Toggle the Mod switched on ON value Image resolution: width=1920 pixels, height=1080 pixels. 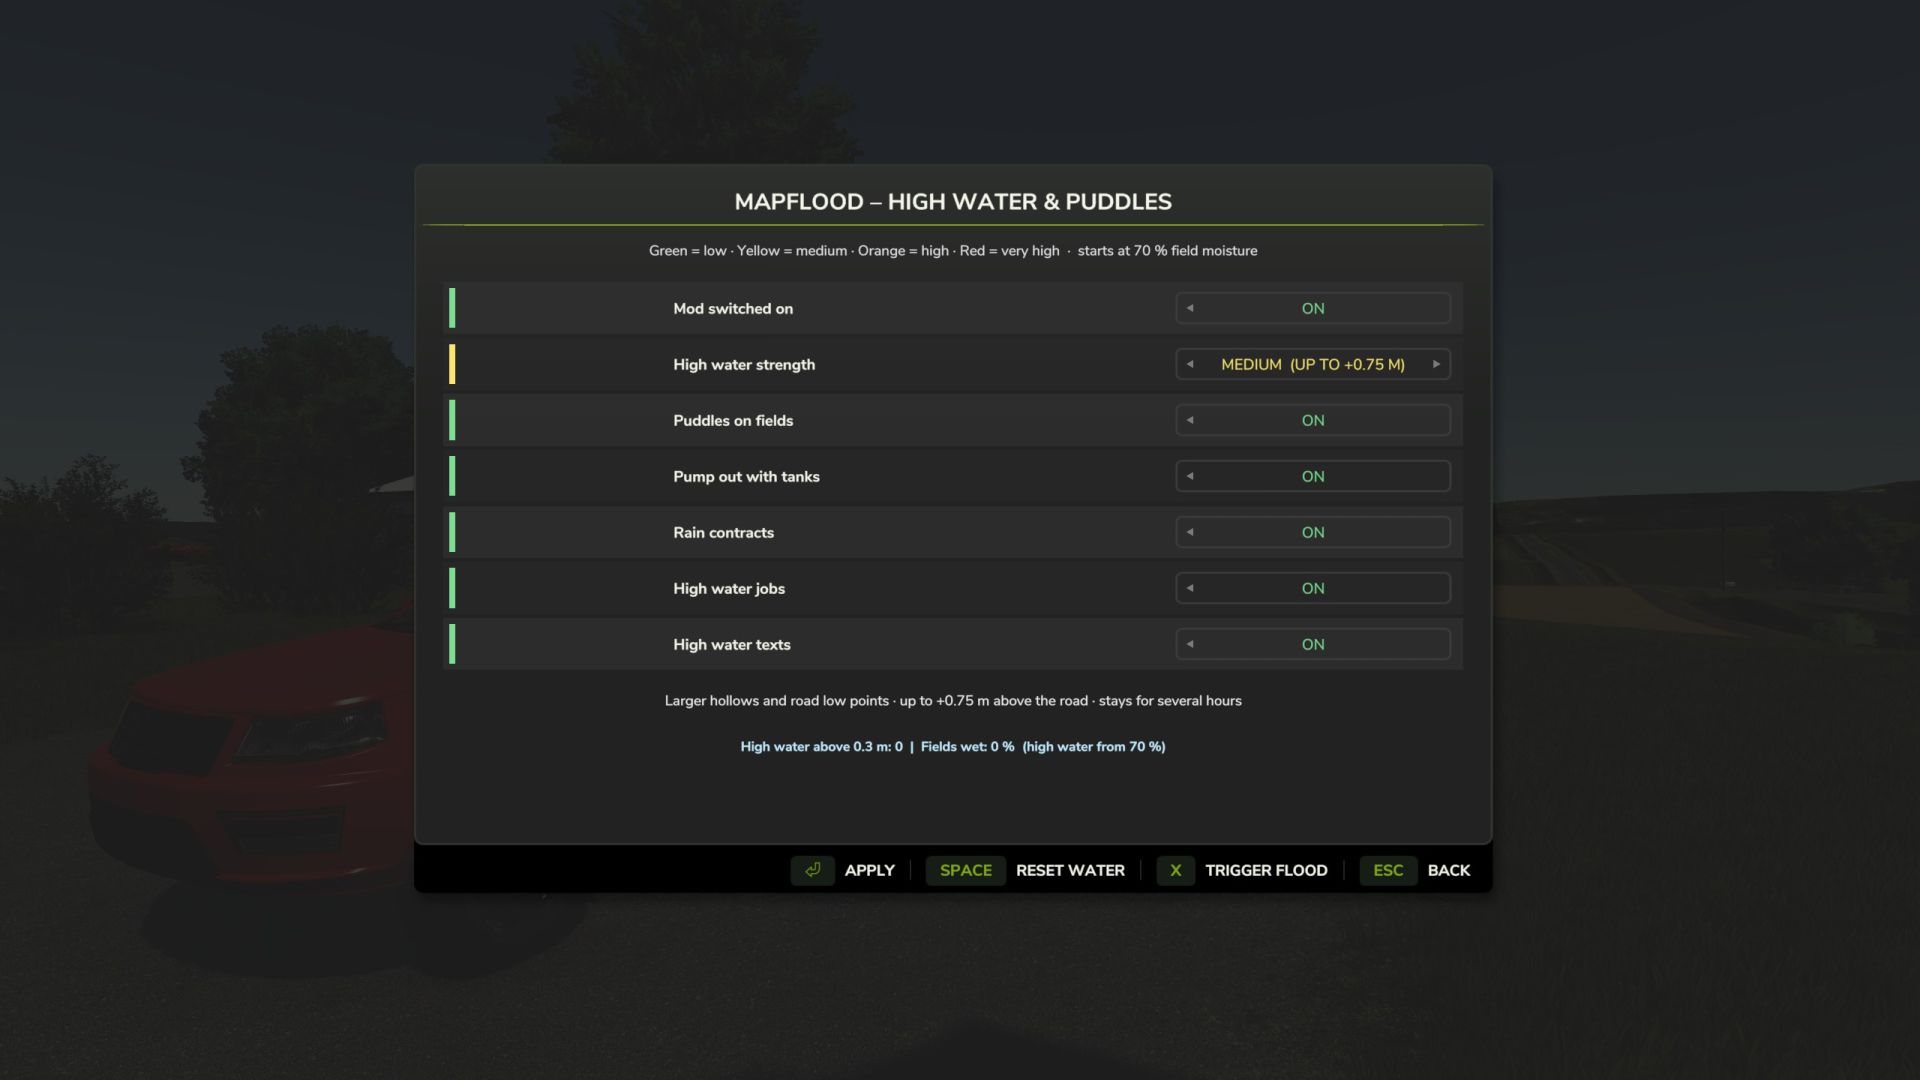1313,308
